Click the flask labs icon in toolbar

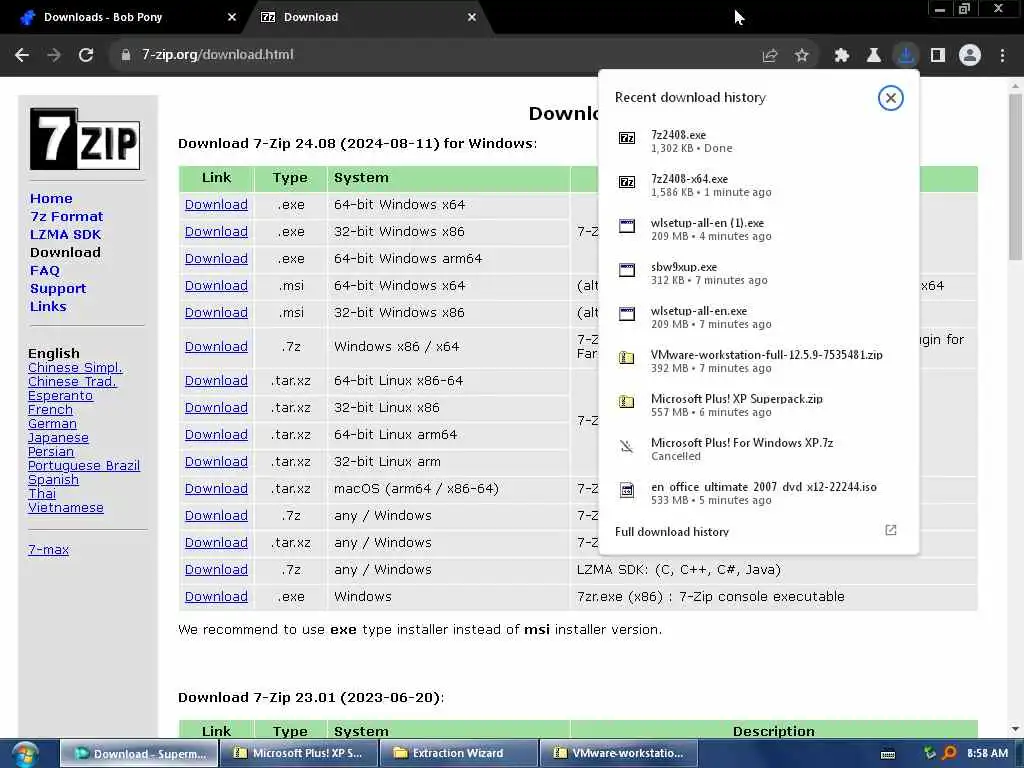(874, 56)
